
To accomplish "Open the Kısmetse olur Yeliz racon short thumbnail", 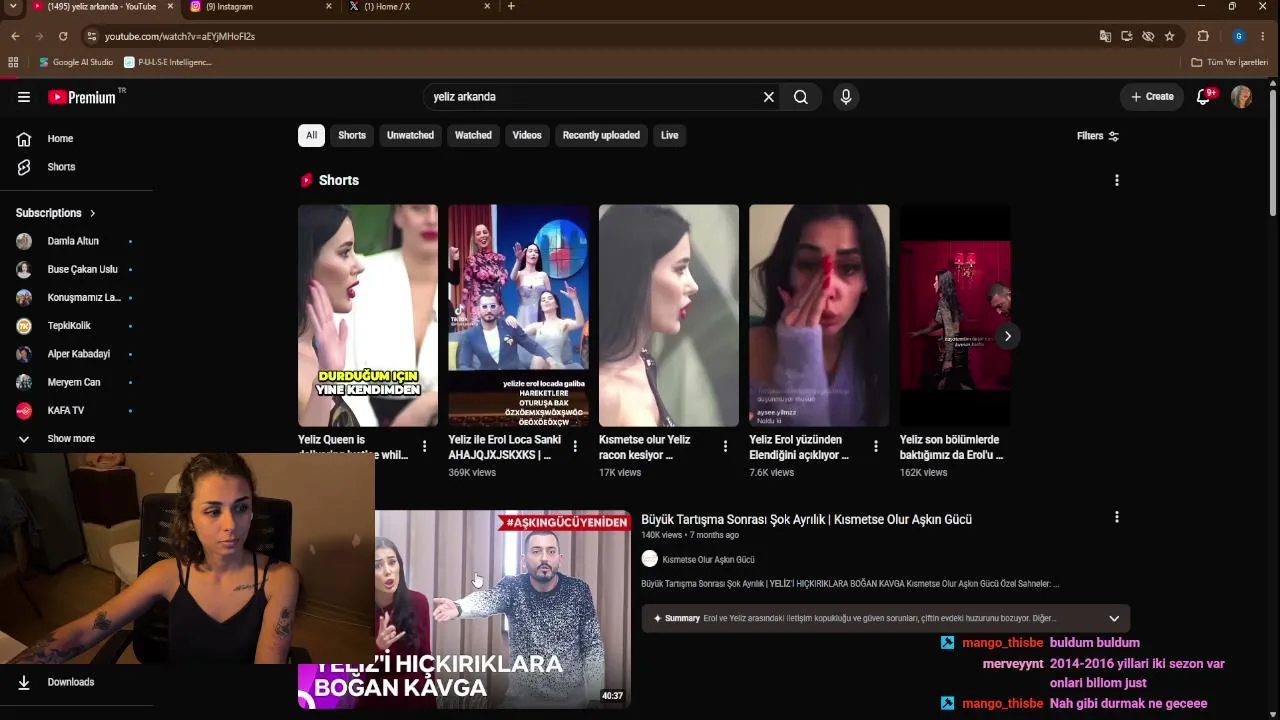I will [669, 316].
